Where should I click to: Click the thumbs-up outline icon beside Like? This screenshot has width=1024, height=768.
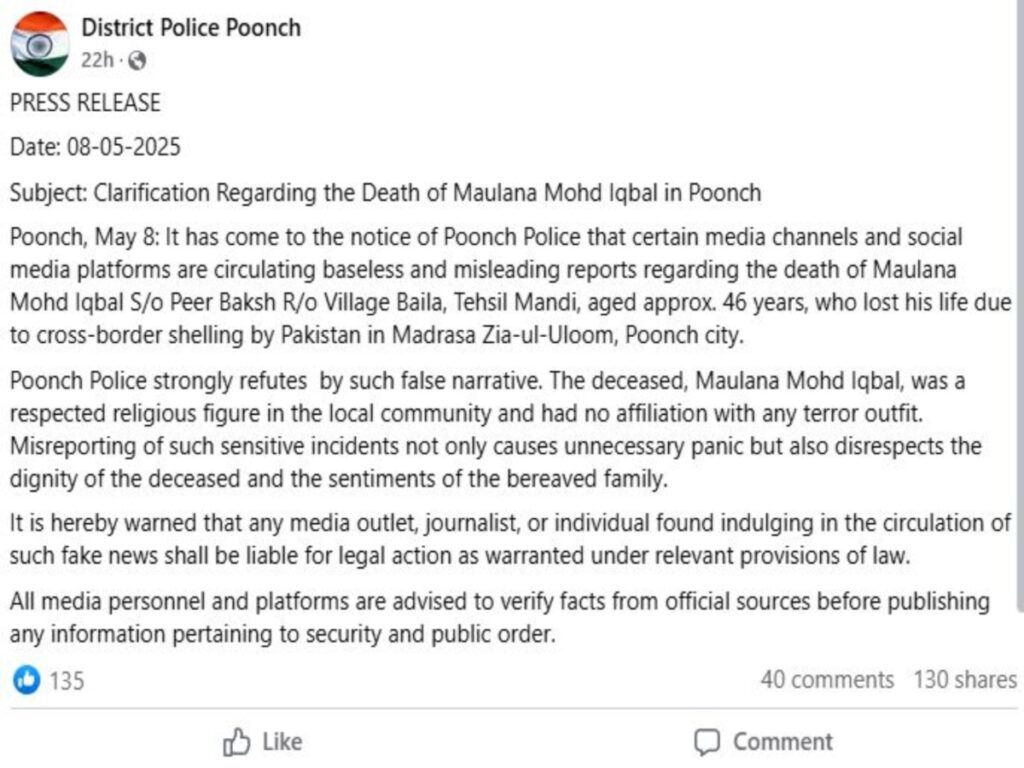click(x=236, y=742)
